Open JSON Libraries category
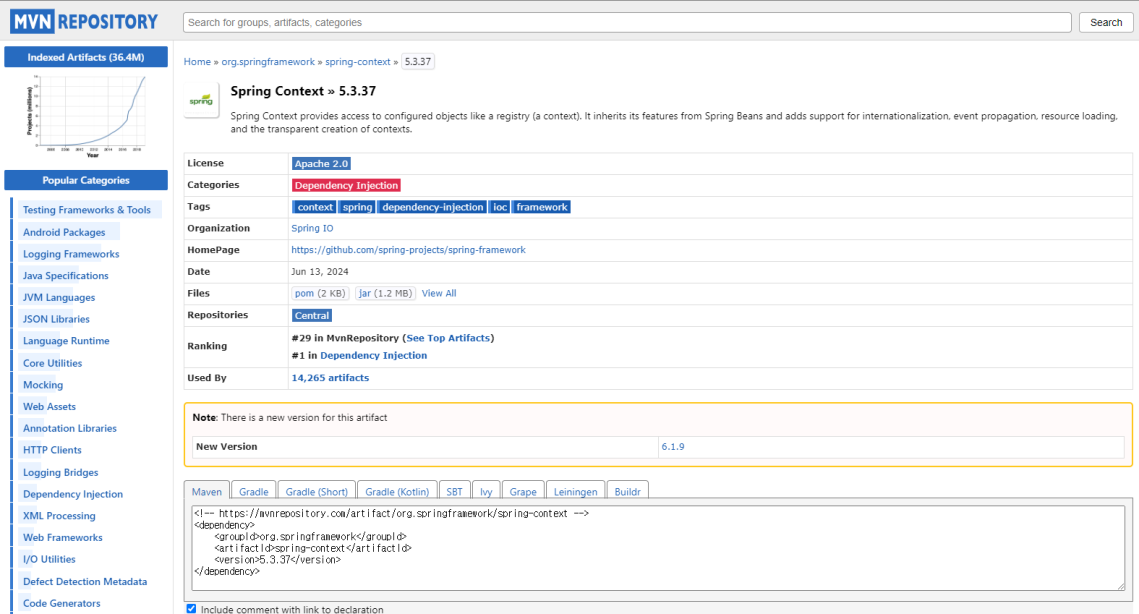This screenshot has height=614, width=1139. (x=56, y=319)
